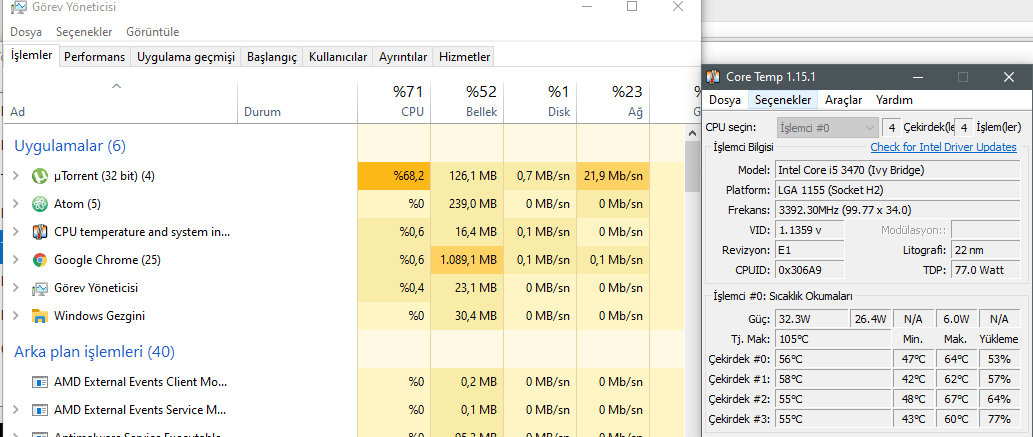Click the Görev Yöneticisi process icon
Screen dimensions: 1033x437
[x=40, y=288]
